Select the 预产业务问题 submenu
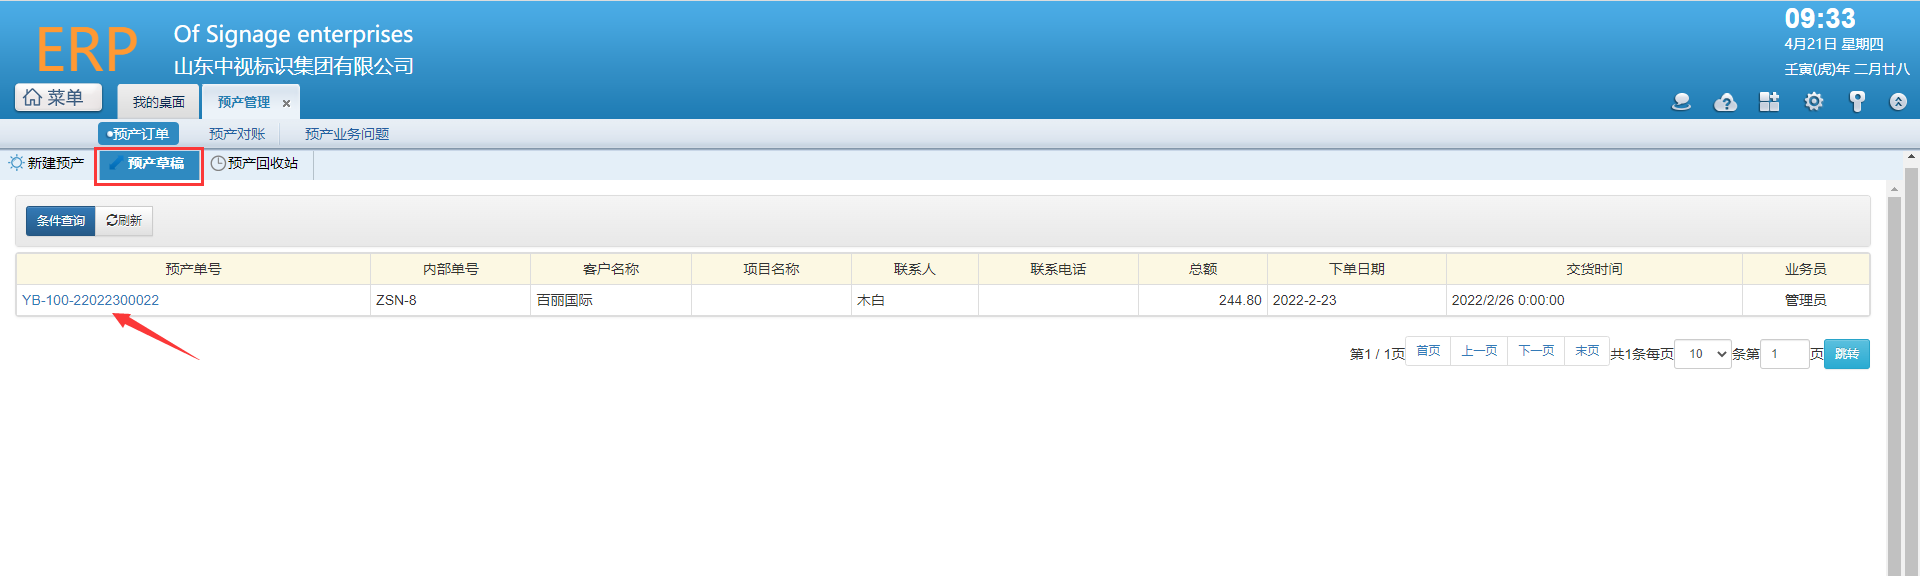Image resolution: width=1920 pixels, height=576 pixels. click(346, 134)
